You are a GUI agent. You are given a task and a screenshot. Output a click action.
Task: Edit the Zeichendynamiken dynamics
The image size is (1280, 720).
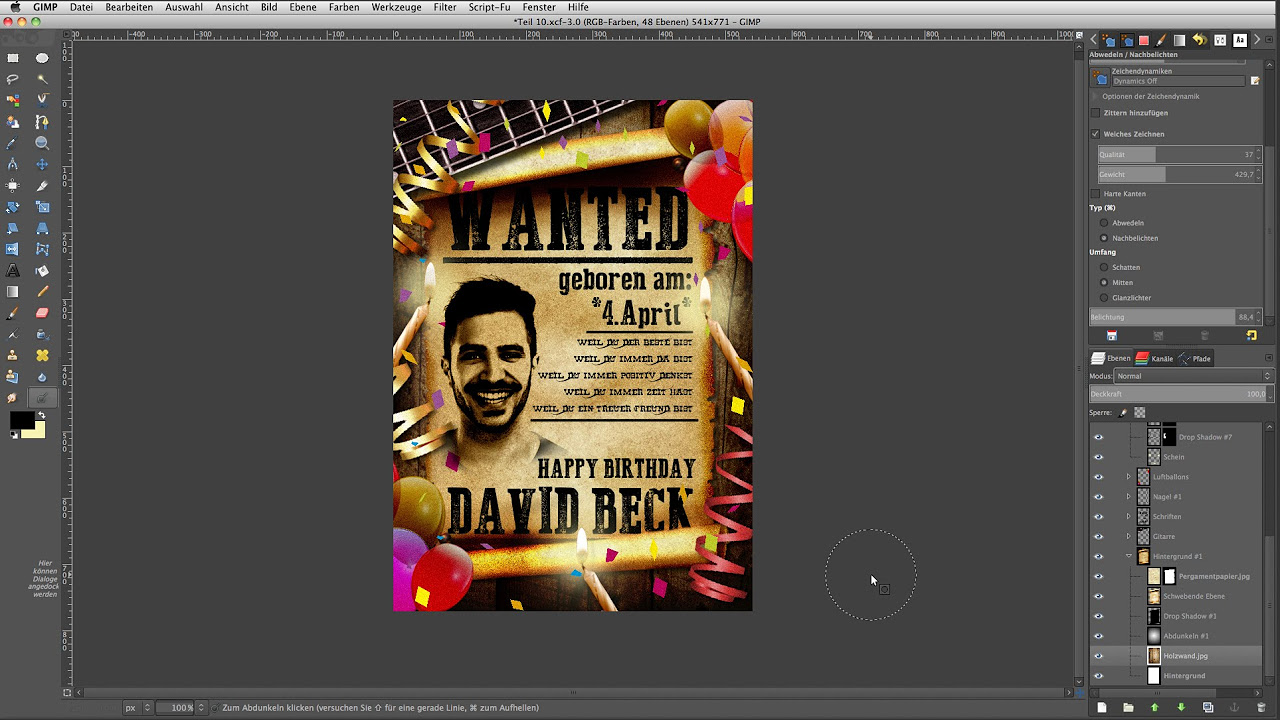click(x=1254, y=81)
